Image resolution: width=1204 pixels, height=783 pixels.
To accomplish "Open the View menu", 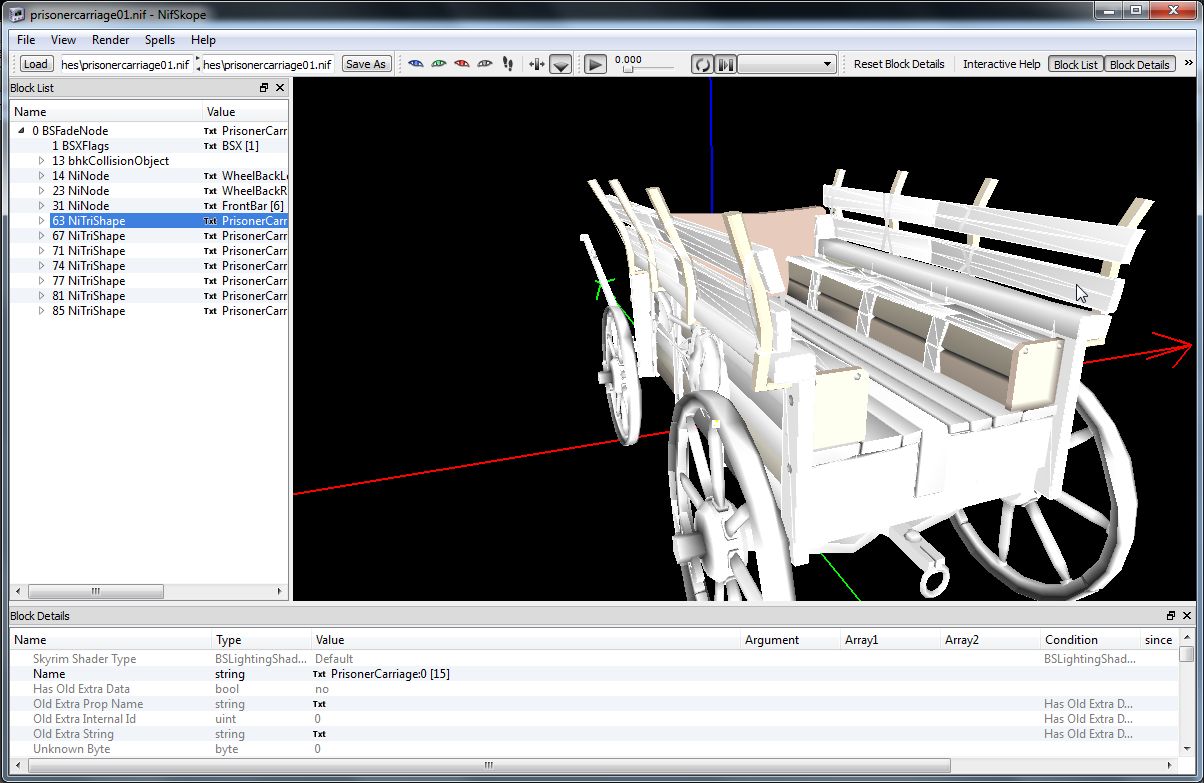I will tap(63, 40).
